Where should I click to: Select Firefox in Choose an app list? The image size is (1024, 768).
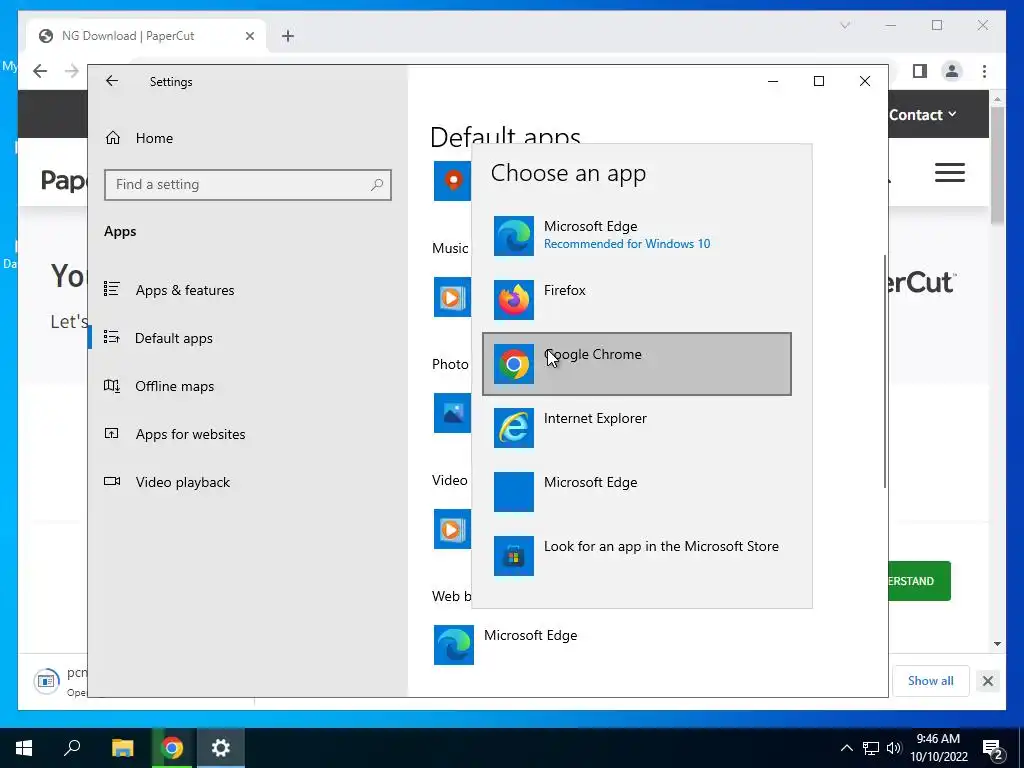(x=637, y=300)
